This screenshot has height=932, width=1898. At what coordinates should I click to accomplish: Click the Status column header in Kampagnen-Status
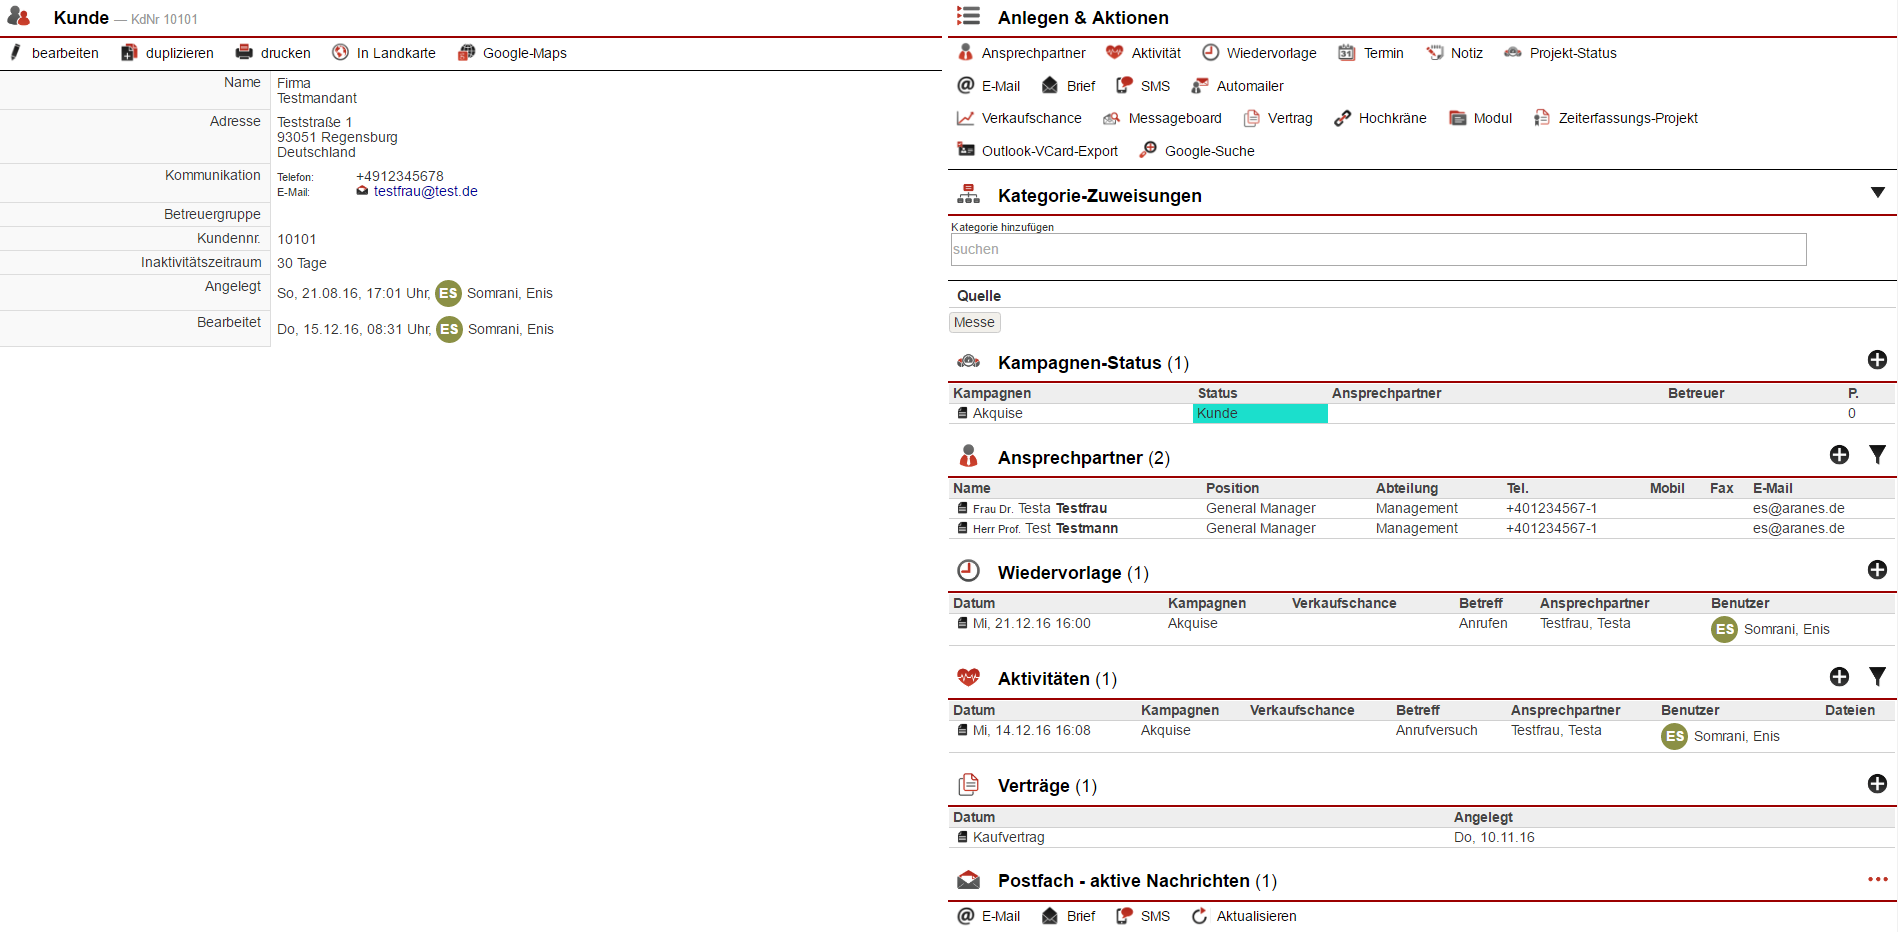[1217, 393]
